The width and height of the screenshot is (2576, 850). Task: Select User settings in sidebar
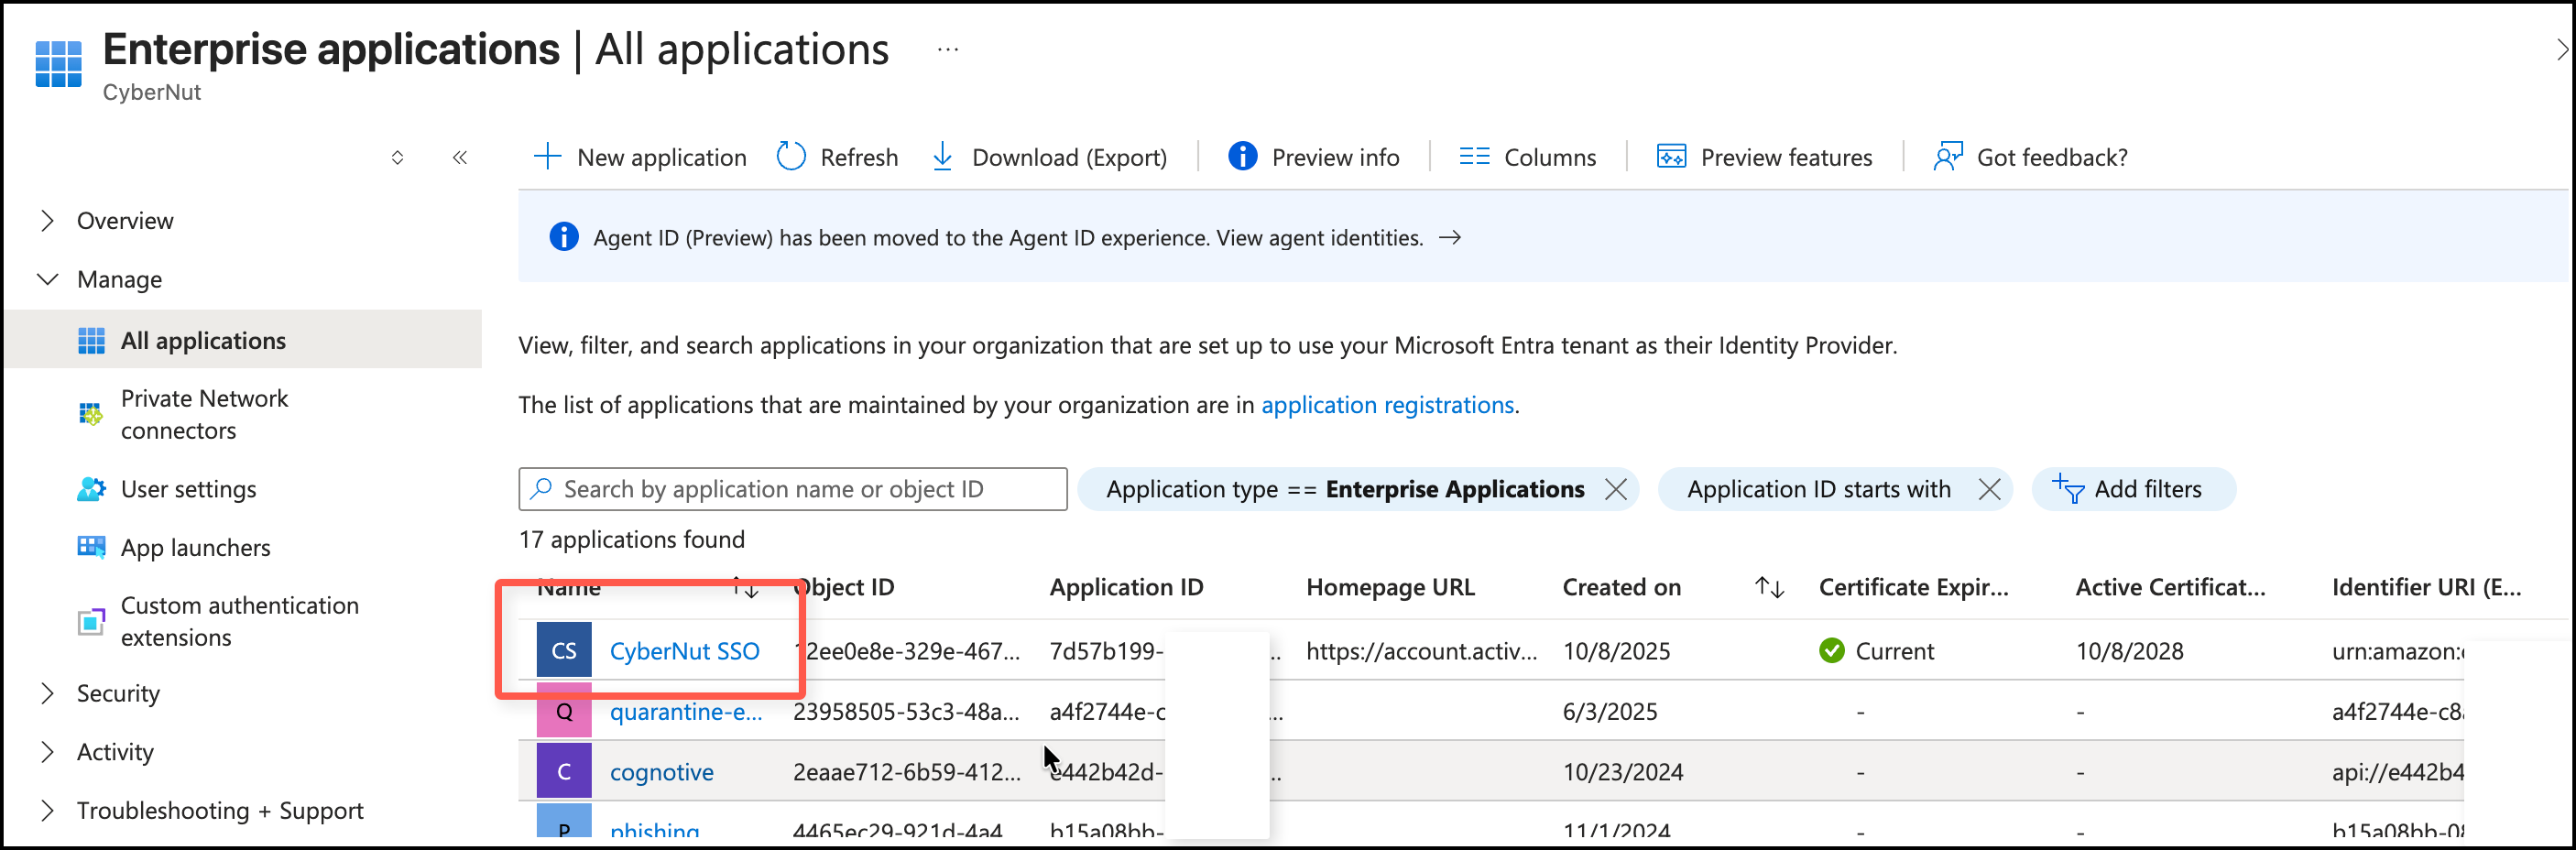pyautogui.click(x=188, y=489)
